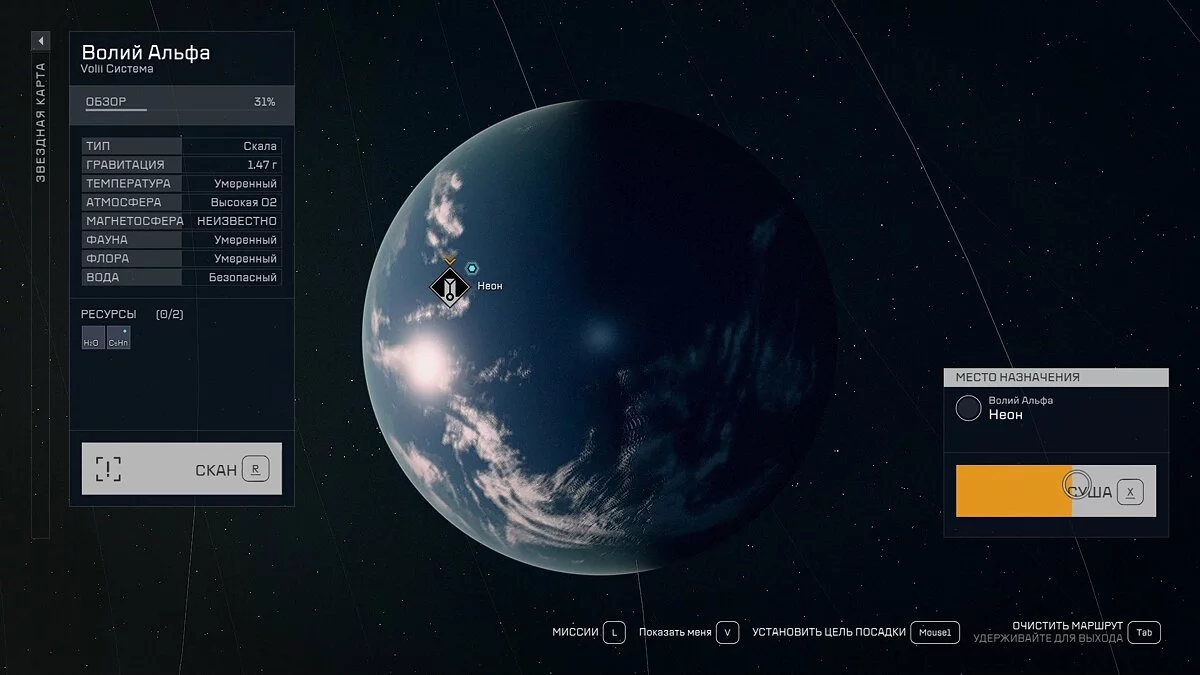
Task: Click the МАГНЕТОСФЕРА НЕИЗВЕСТНО row
Action: 182,221
